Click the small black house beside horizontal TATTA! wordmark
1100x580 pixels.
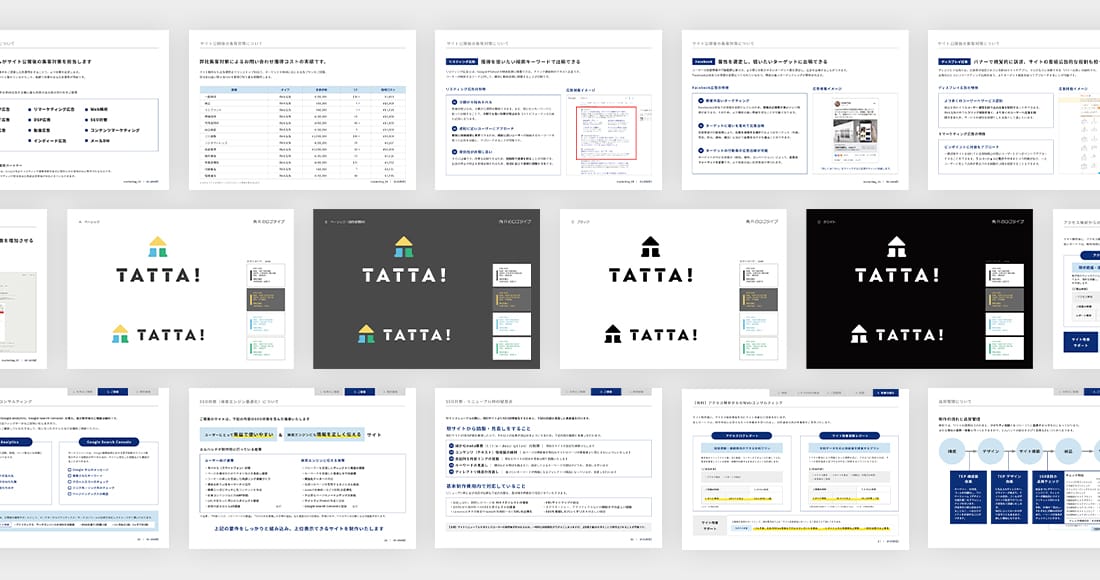click(x=613, y=335)
